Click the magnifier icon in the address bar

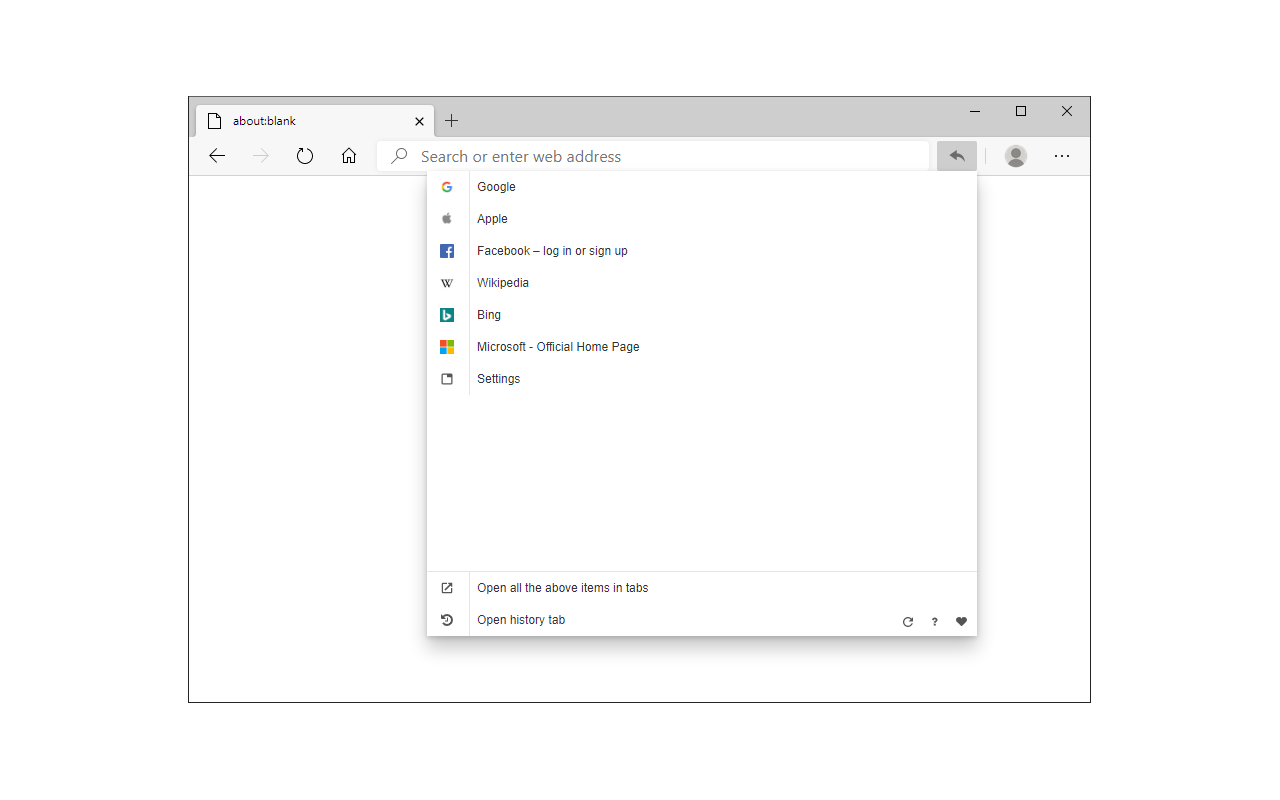[x=399, y=156]
